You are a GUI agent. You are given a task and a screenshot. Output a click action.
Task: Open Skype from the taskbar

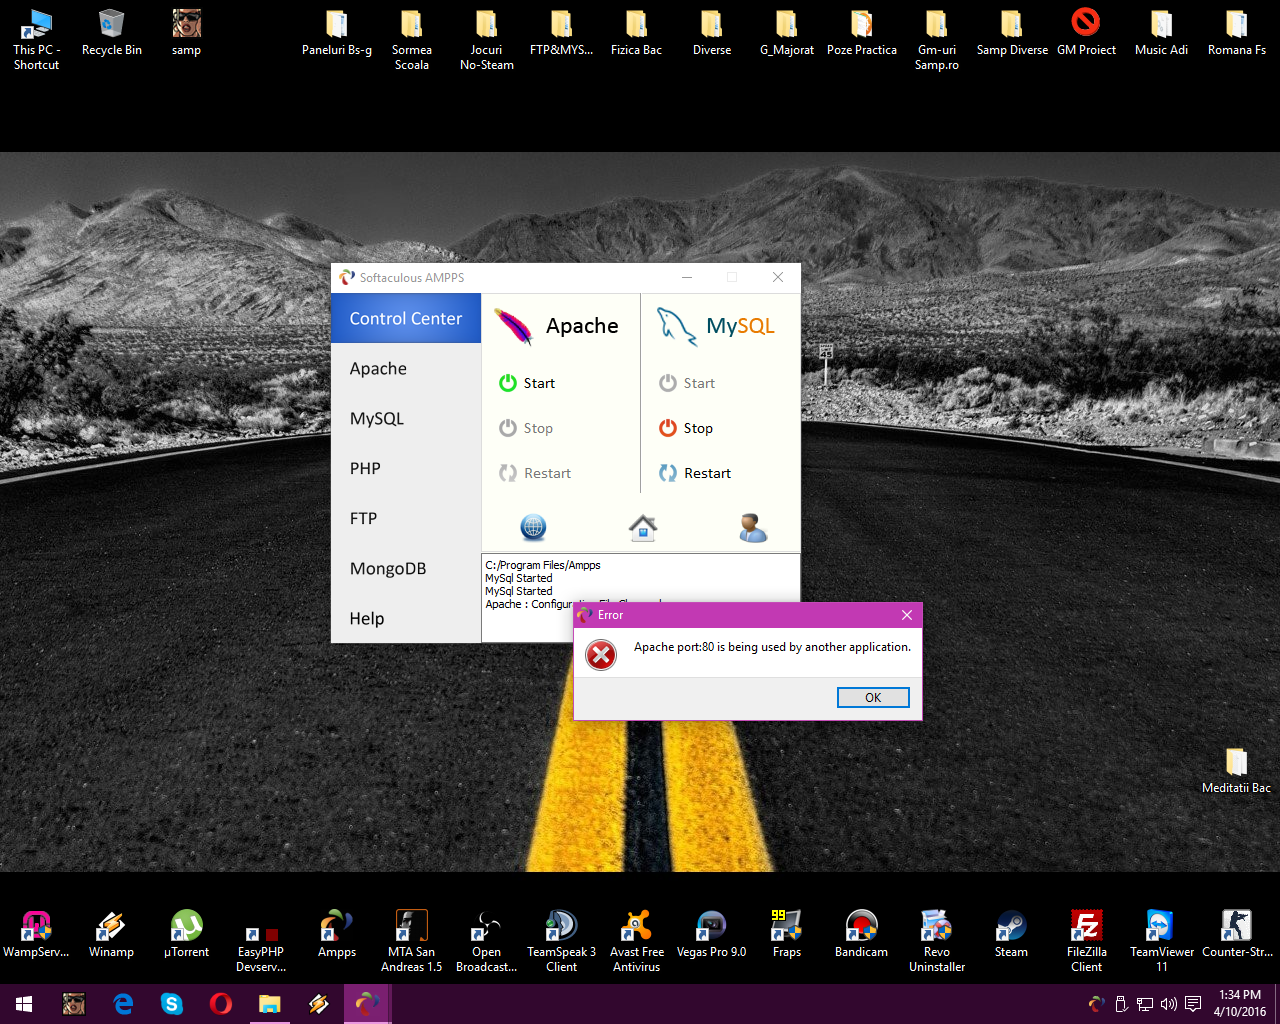point(172,1004)
